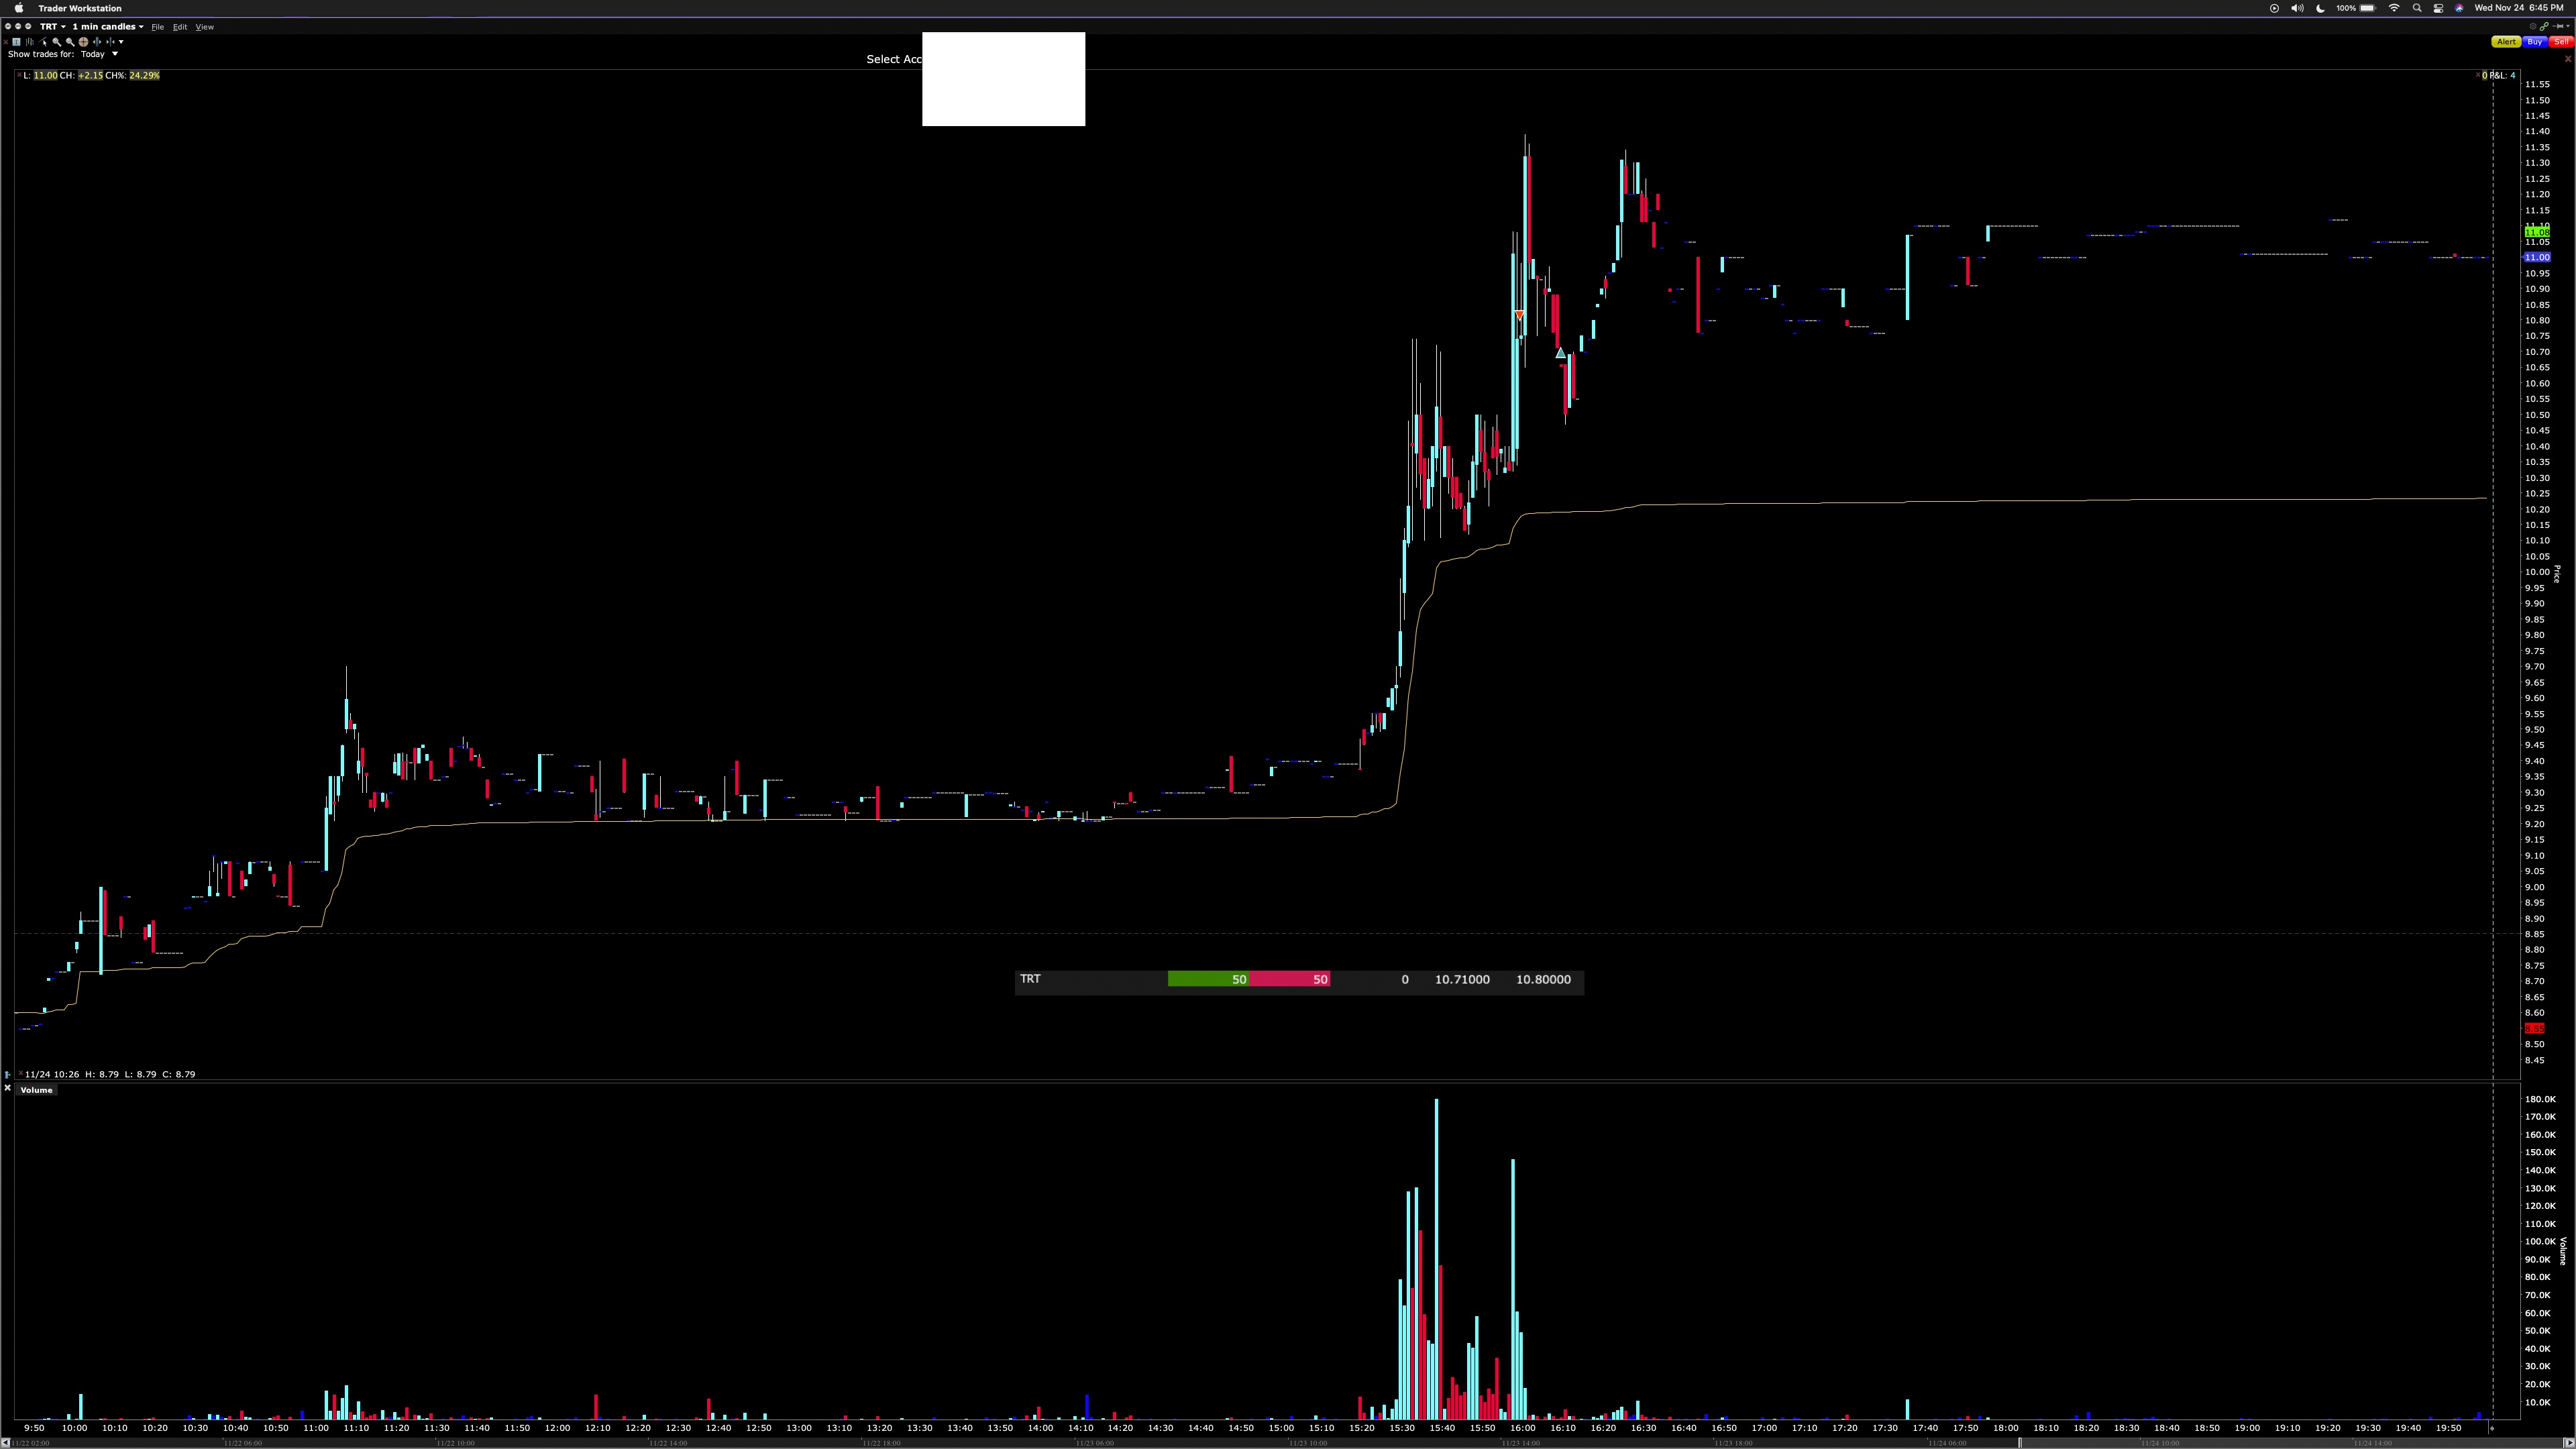Image resolution: width=2576 pixels, height=1449 pixels.
Task: Open chart settings gear icon
Action: pyautogui.click(x=2533, y=27)
